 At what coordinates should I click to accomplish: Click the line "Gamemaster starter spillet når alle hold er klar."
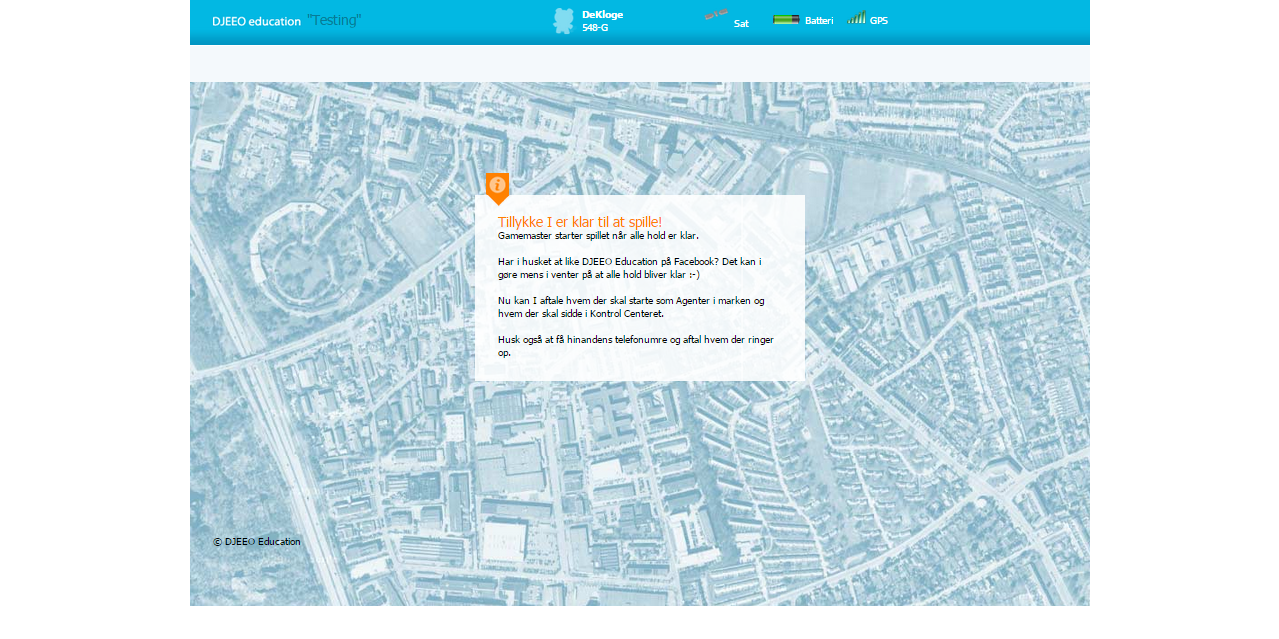pyautogui.click(x=598, y=236)
